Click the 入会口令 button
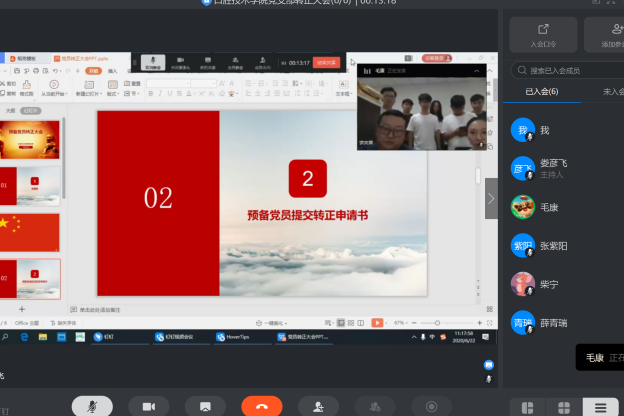 click(x=541, y=36)
